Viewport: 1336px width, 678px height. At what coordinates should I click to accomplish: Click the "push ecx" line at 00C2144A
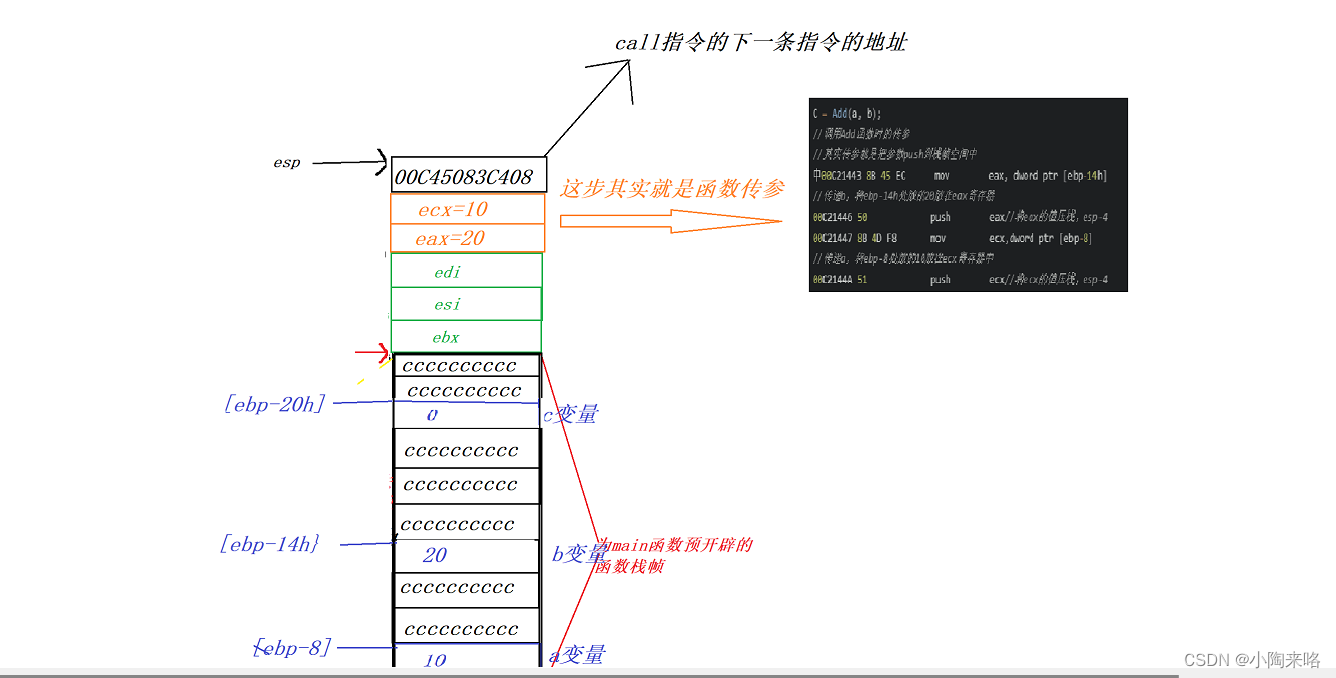(960, 280)
